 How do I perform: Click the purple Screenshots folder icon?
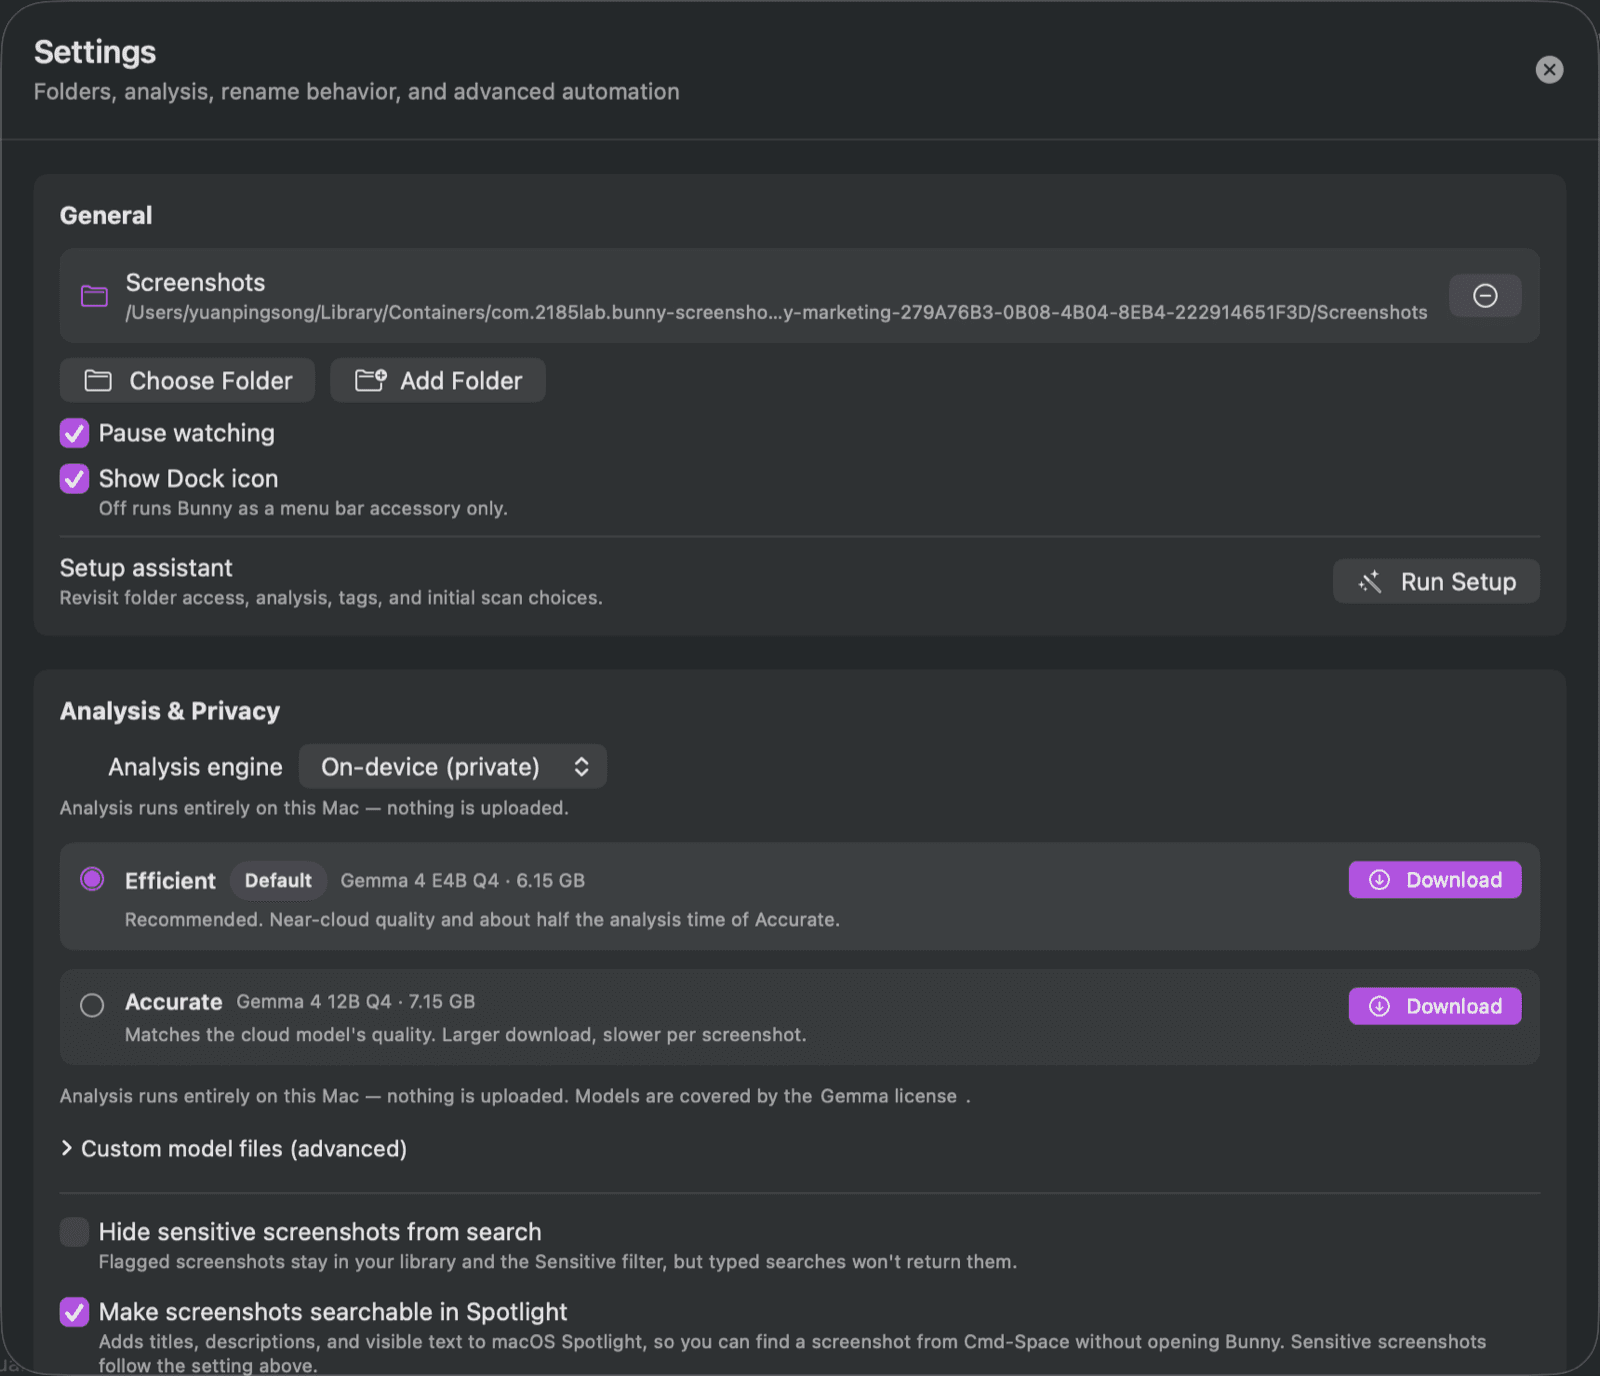[x=94, y=295]
